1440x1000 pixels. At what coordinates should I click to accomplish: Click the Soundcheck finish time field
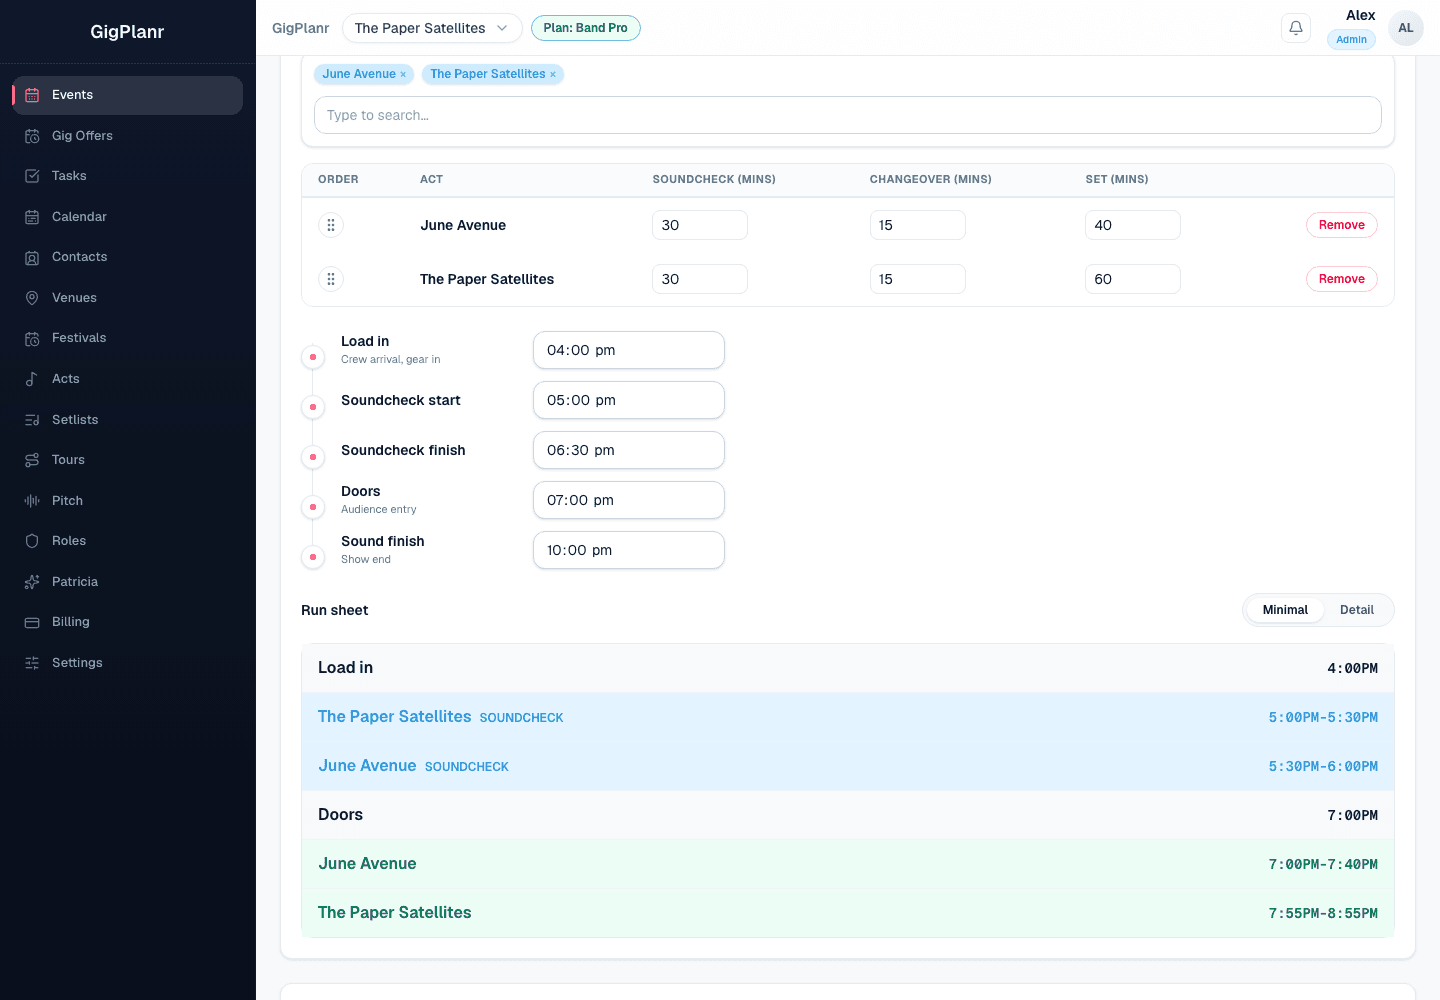click(629, 450)
